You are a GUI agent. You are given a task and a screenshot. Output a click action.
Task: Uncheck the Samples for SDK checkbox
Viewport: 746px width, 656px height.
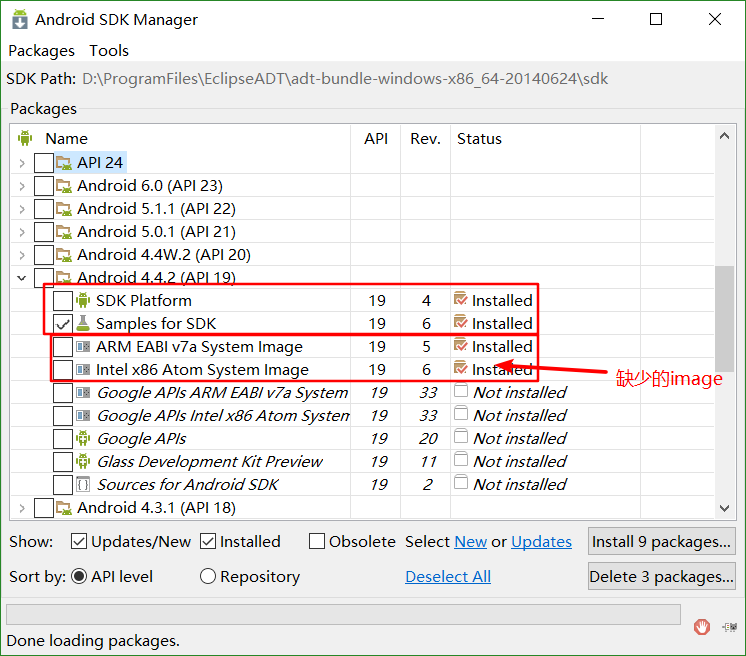tap(63, 323)
